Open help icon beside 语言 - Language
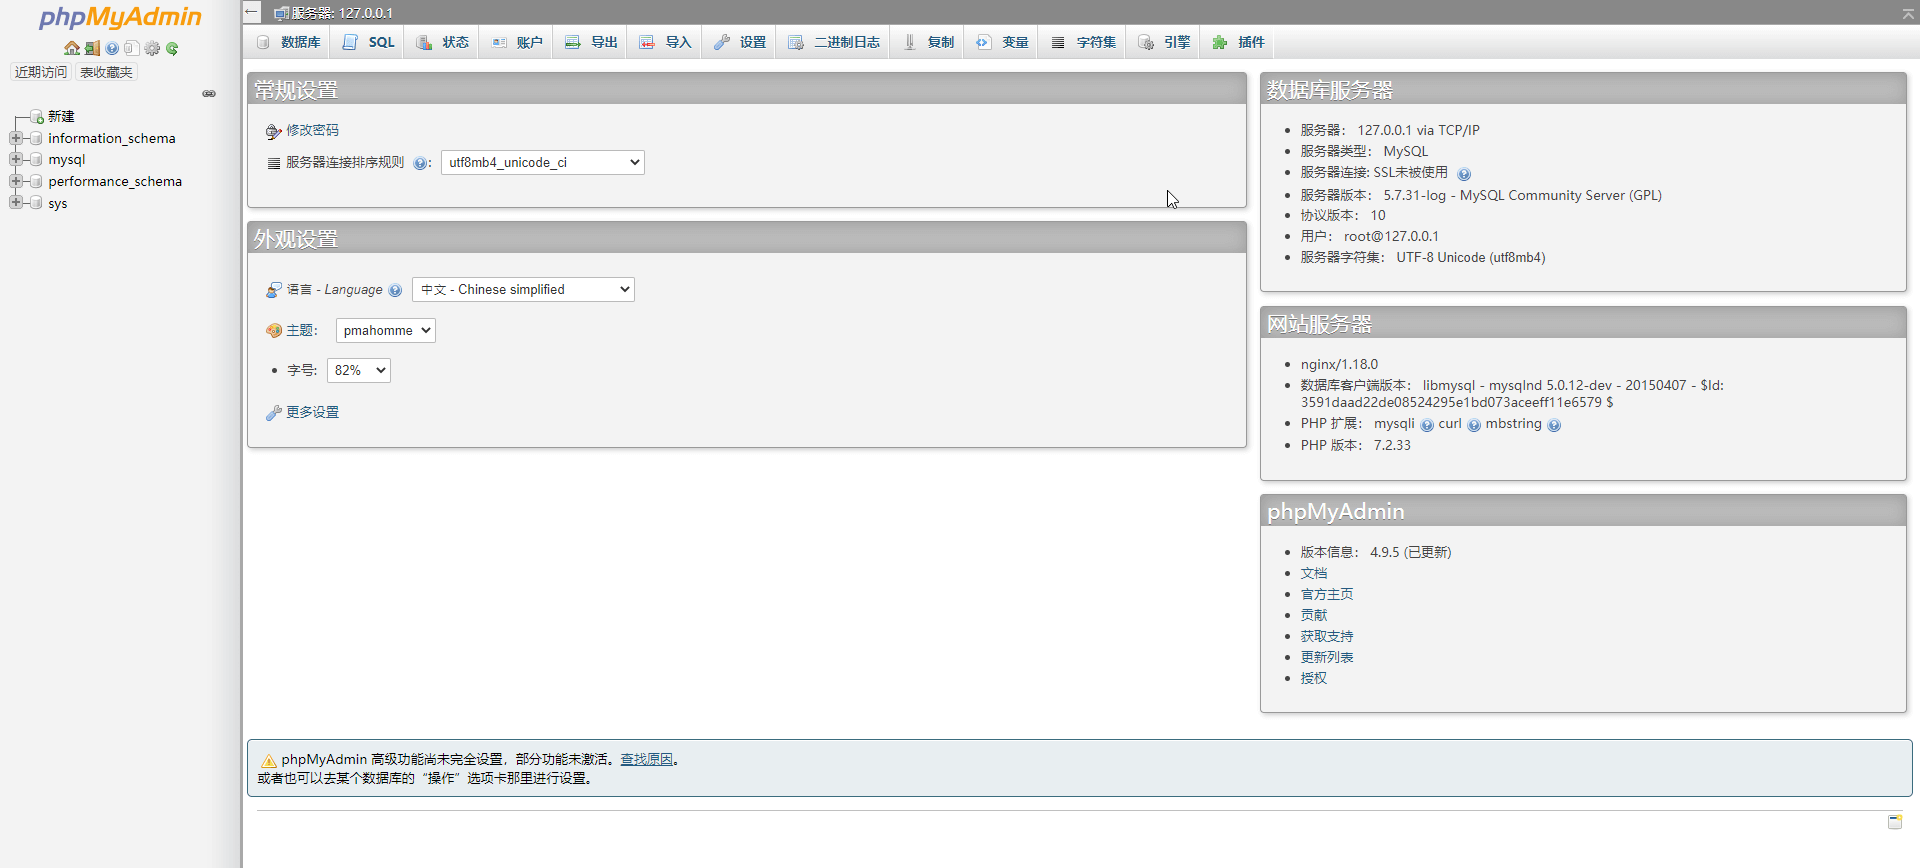 395,290
